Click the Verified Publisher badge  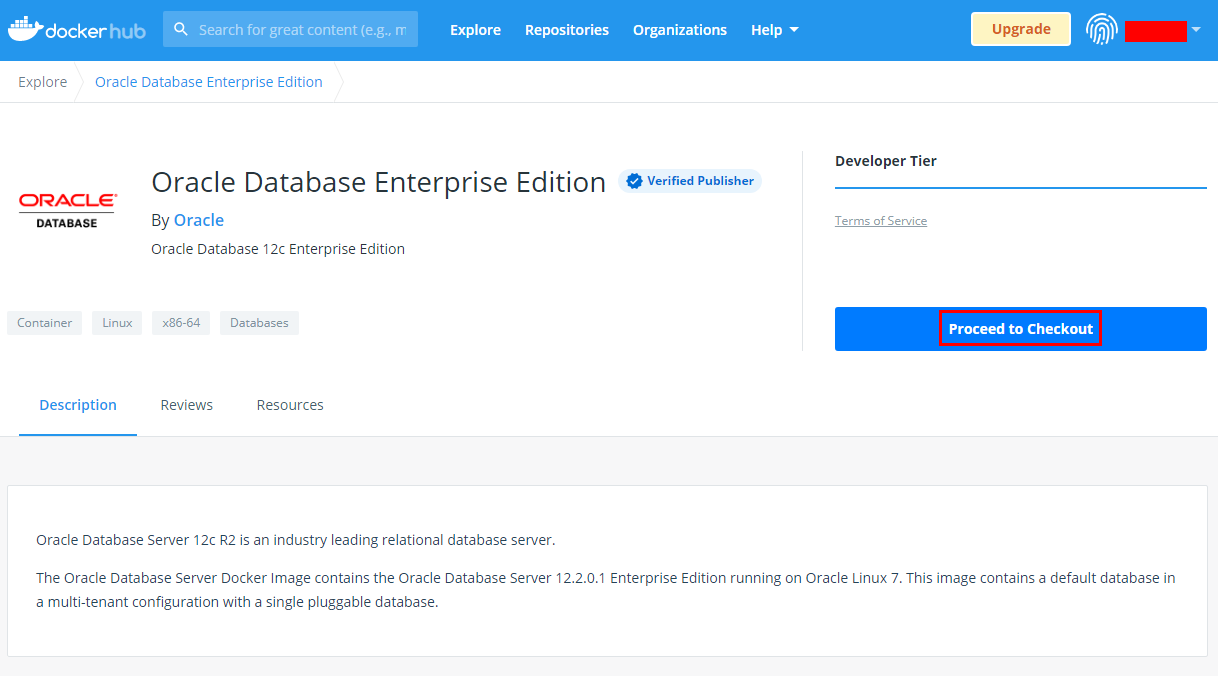click(x=690, y=181)
